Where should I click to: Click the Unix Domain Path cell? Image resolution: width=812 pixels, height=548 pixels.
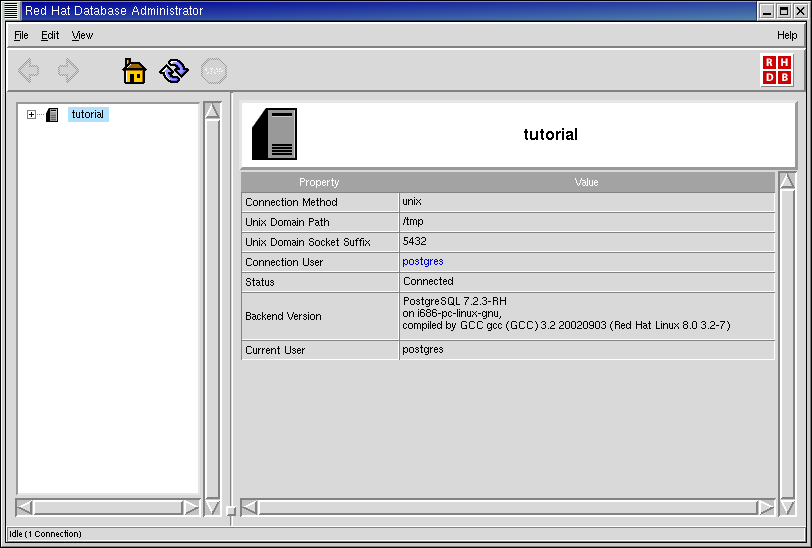320,222
